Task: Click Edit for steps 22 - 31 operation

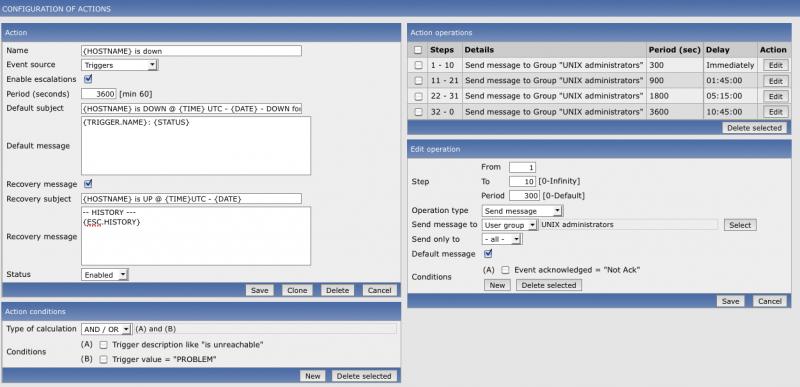Action: [x=775, y=96]
